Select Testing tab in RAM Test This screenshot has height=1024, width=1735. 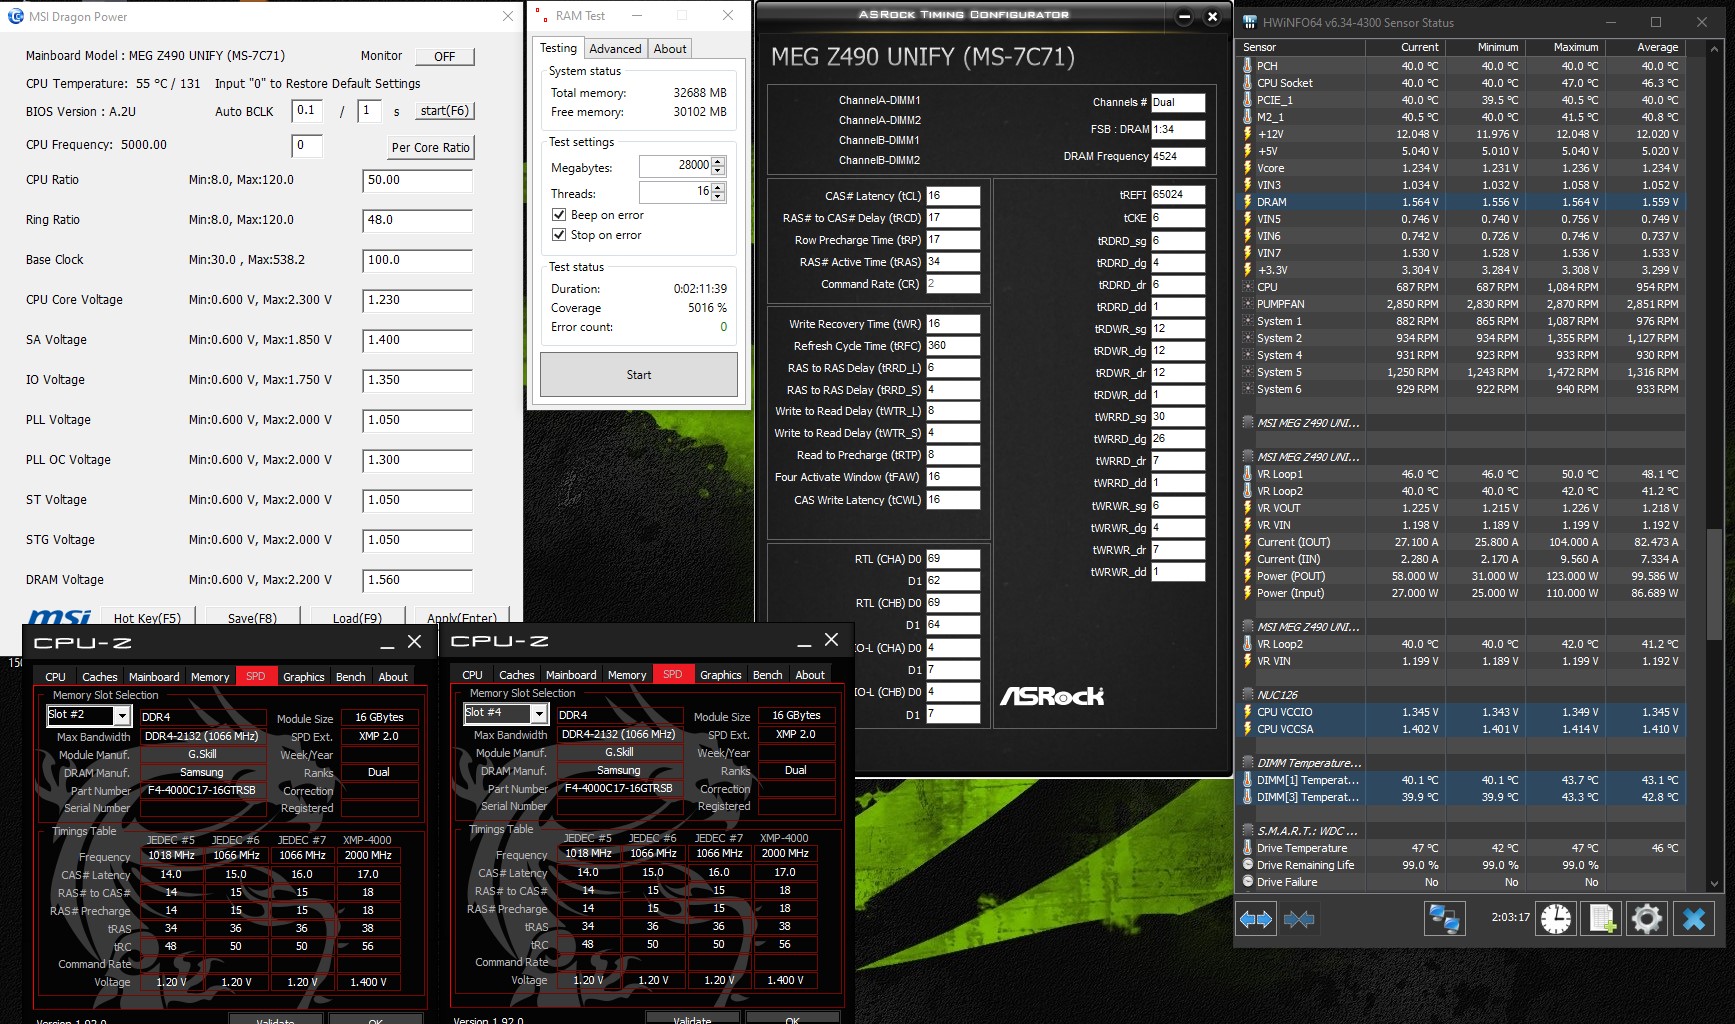tap(558, 48)
